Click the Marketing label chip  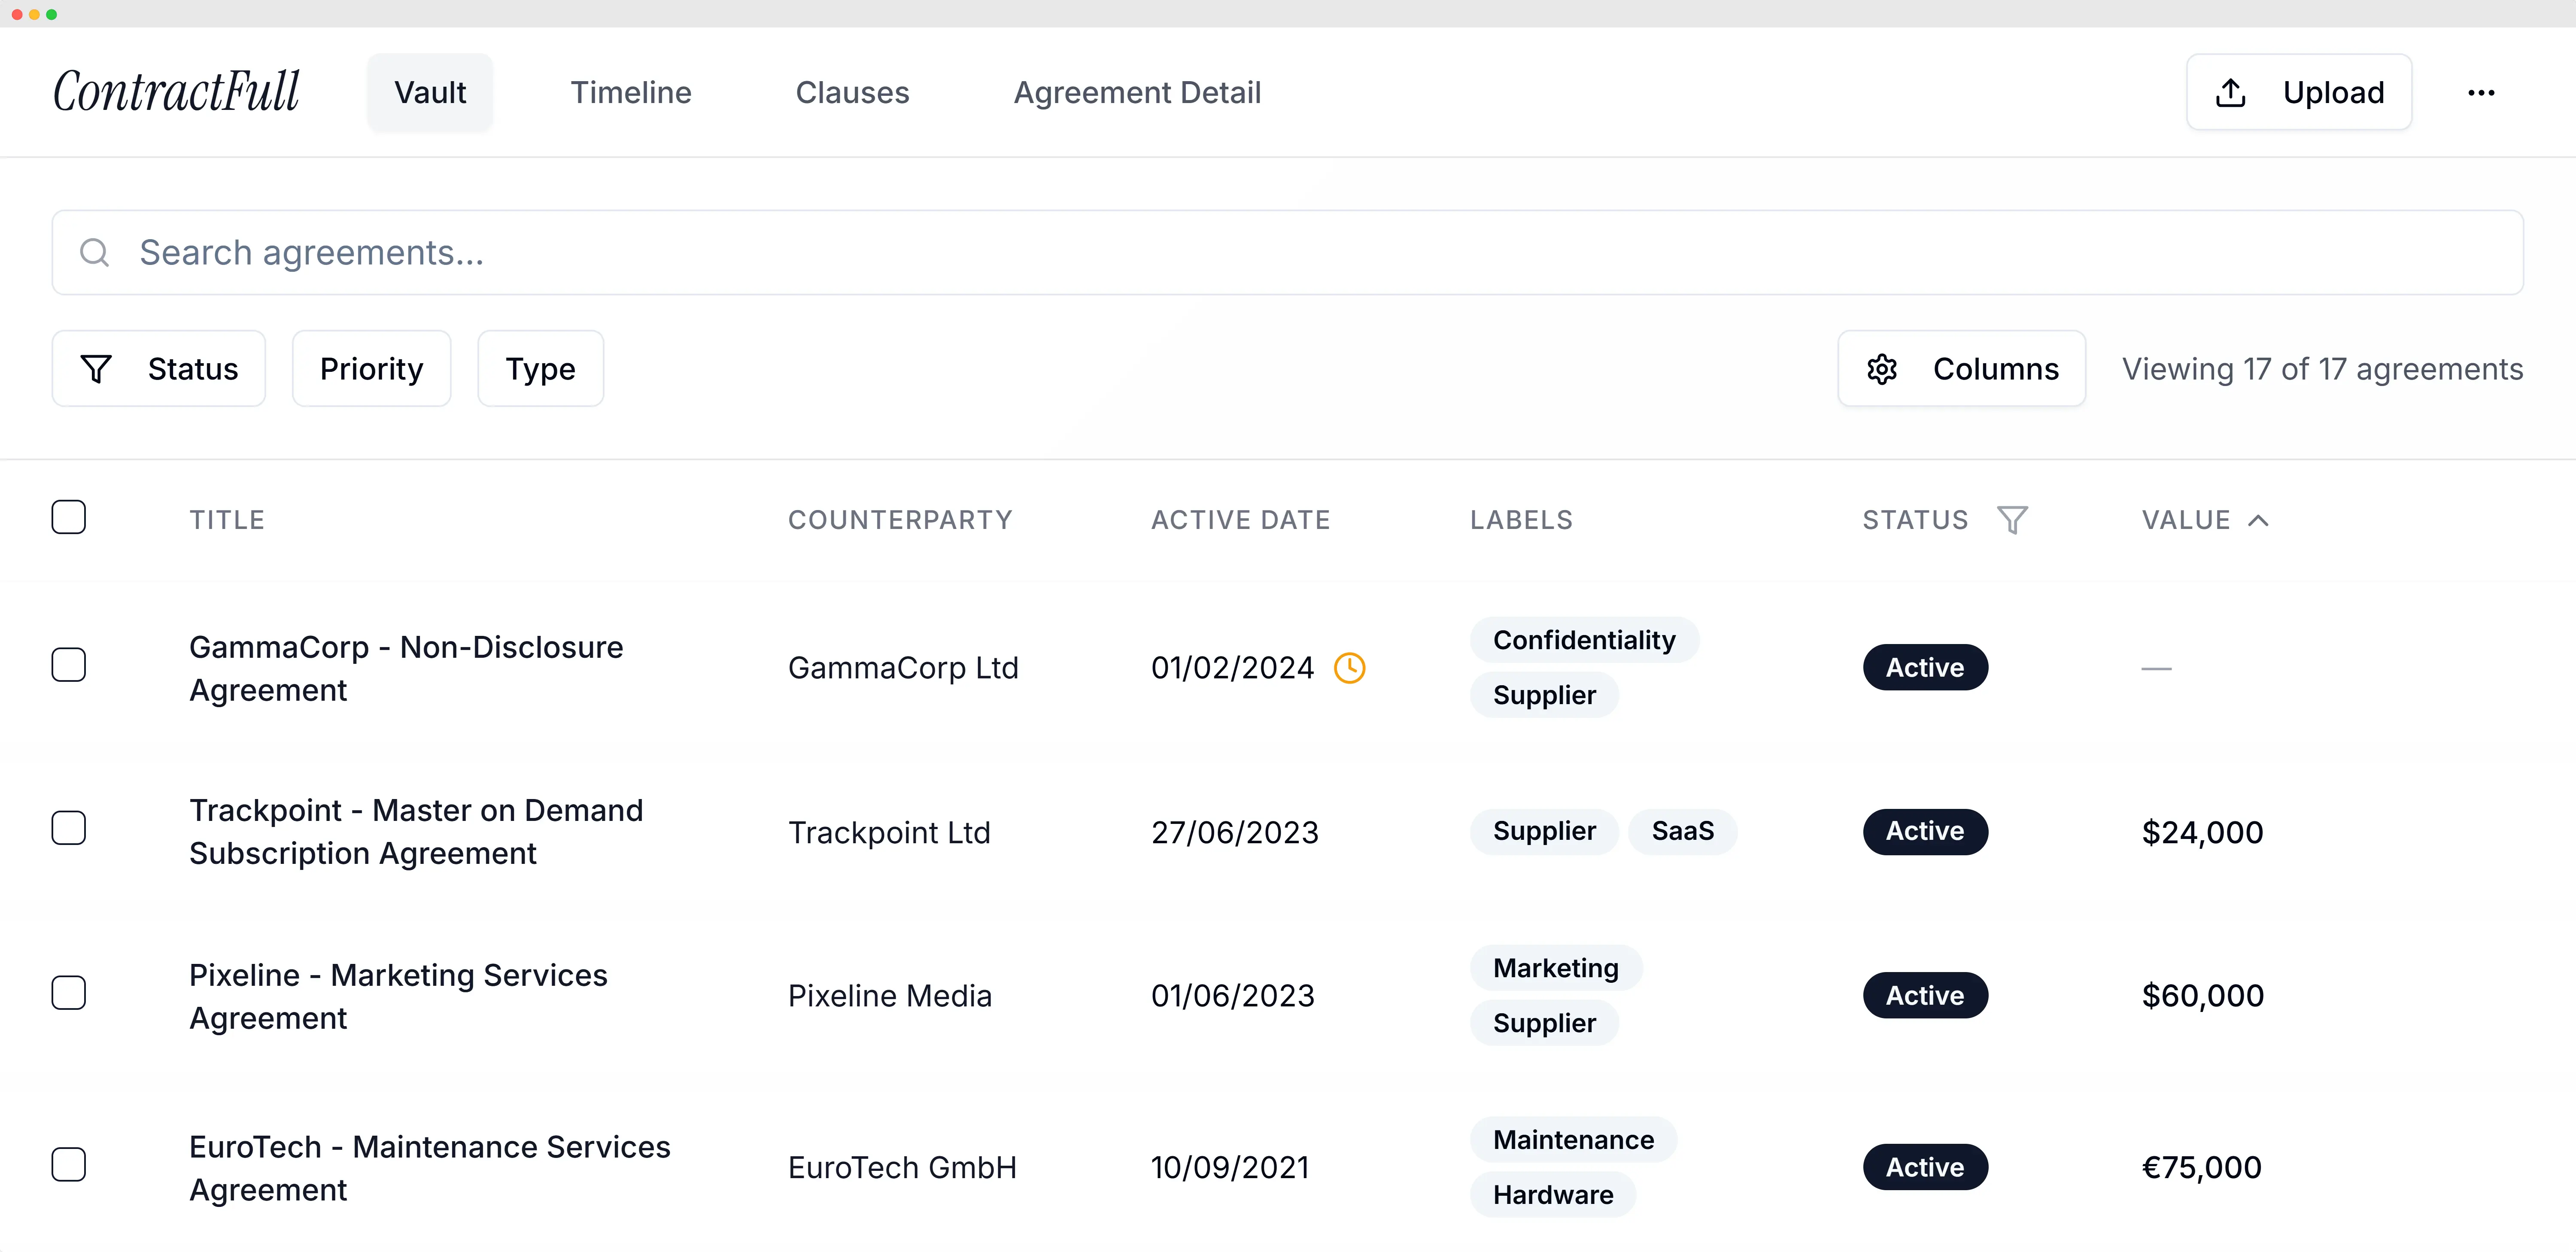(x=1556, y=968)
